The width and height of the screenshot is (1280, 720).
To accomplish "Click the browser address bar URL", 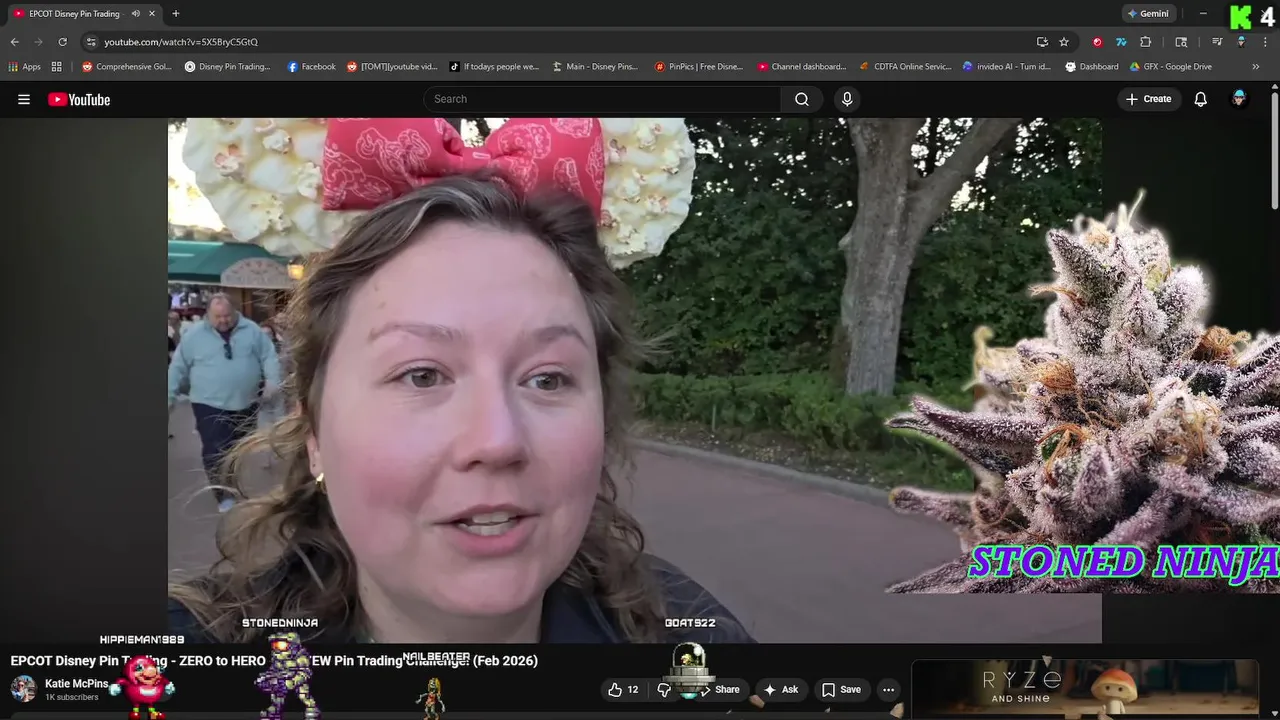I will pyautogui.click(x=181, y=42).
